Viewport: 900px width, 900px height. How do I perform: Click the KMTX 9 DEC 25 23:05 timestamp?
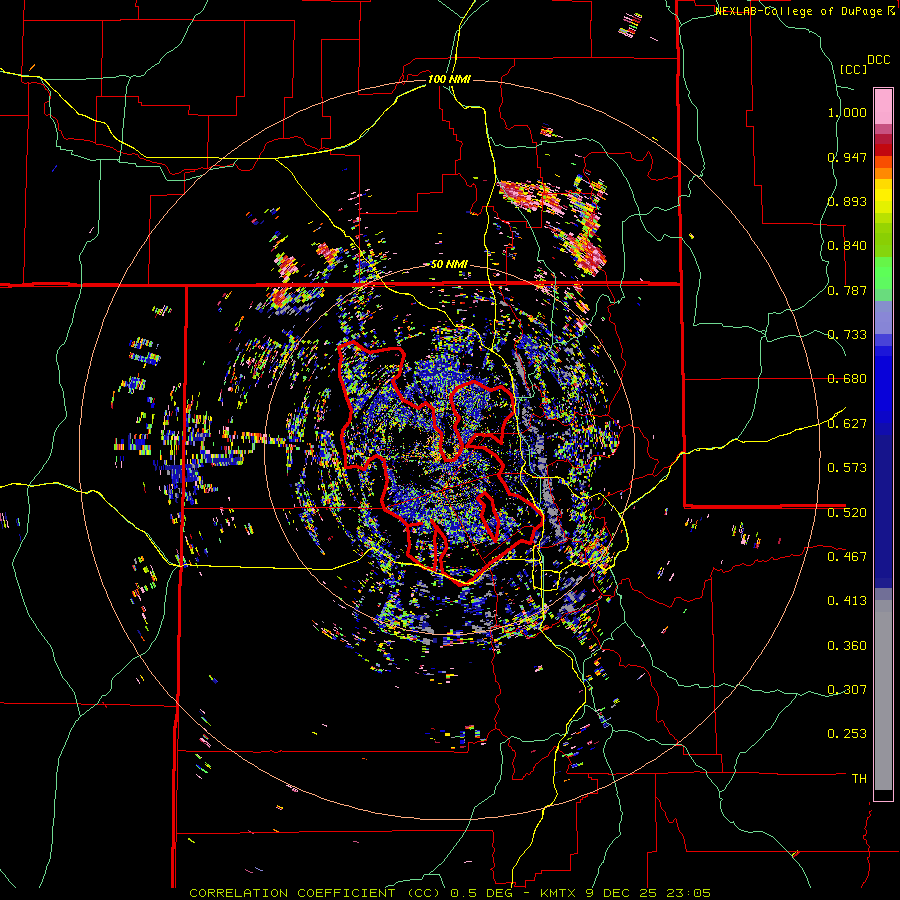(x=625, y=893)
